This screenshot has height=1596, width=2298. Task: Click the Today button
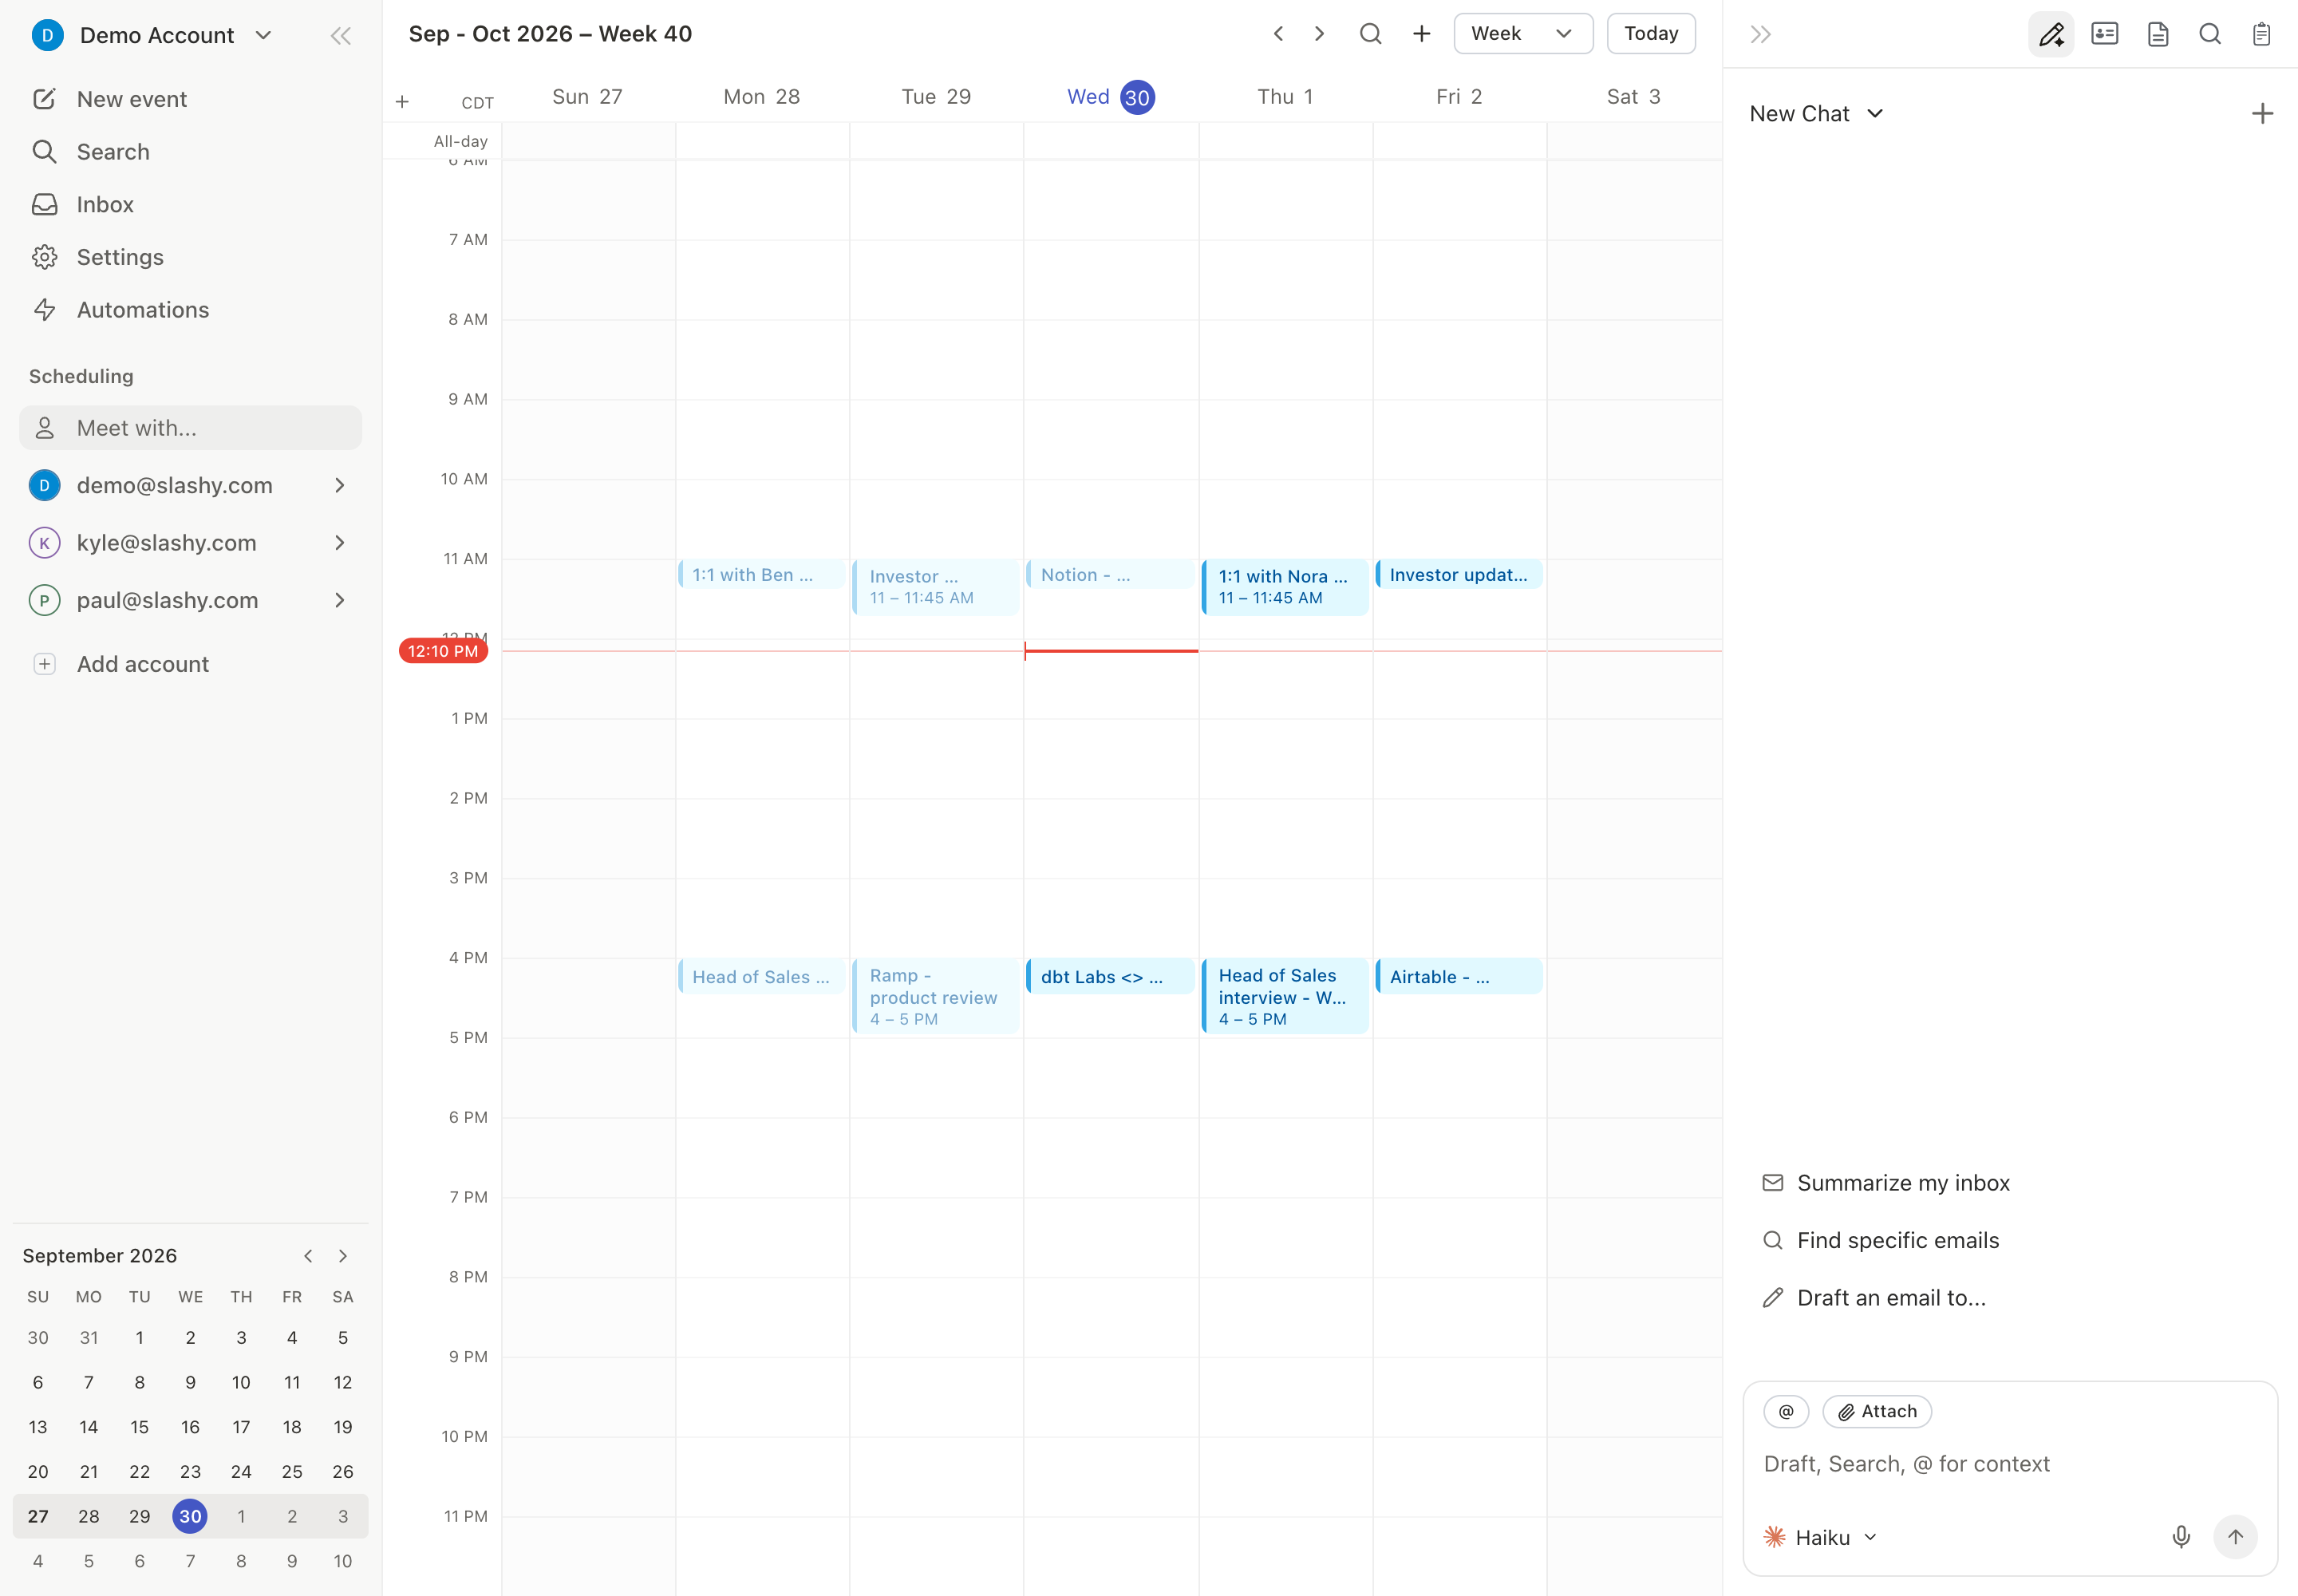pyautogui.click(x=1651, y=34)
